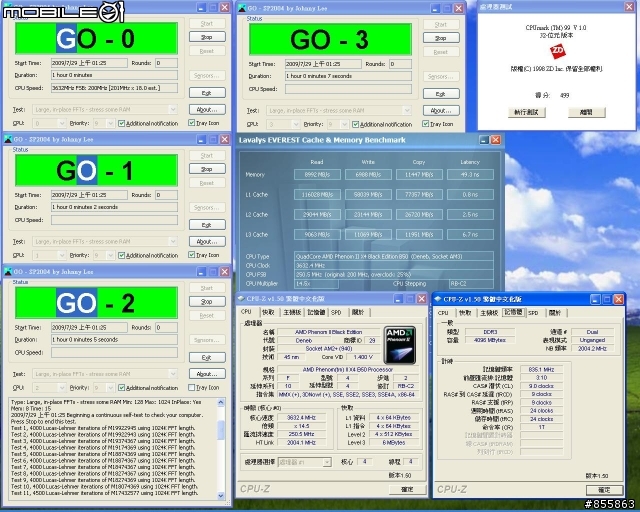The width and height of the screenshot is (640, 512).
Task: Open About in GO - 3 window
Action: (x=441, y=111)
